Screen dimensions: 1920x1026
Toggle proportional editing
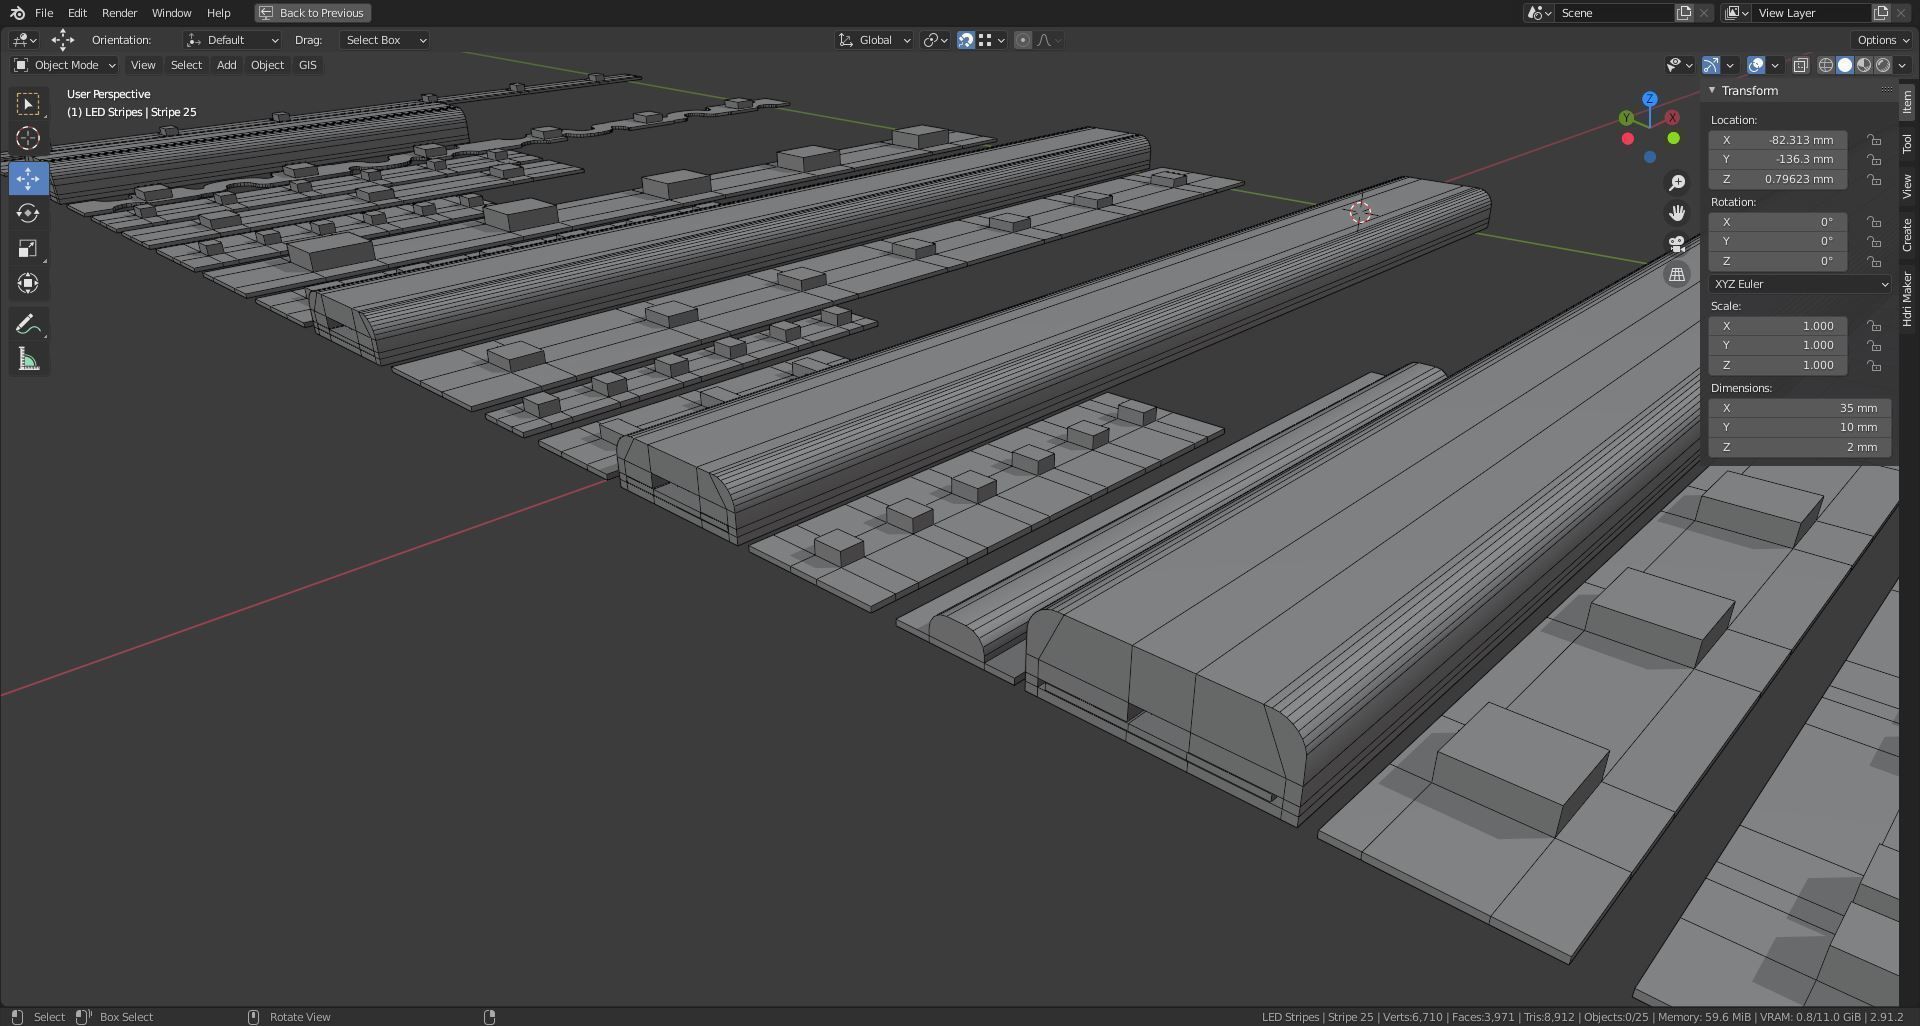click(1023, 40)
